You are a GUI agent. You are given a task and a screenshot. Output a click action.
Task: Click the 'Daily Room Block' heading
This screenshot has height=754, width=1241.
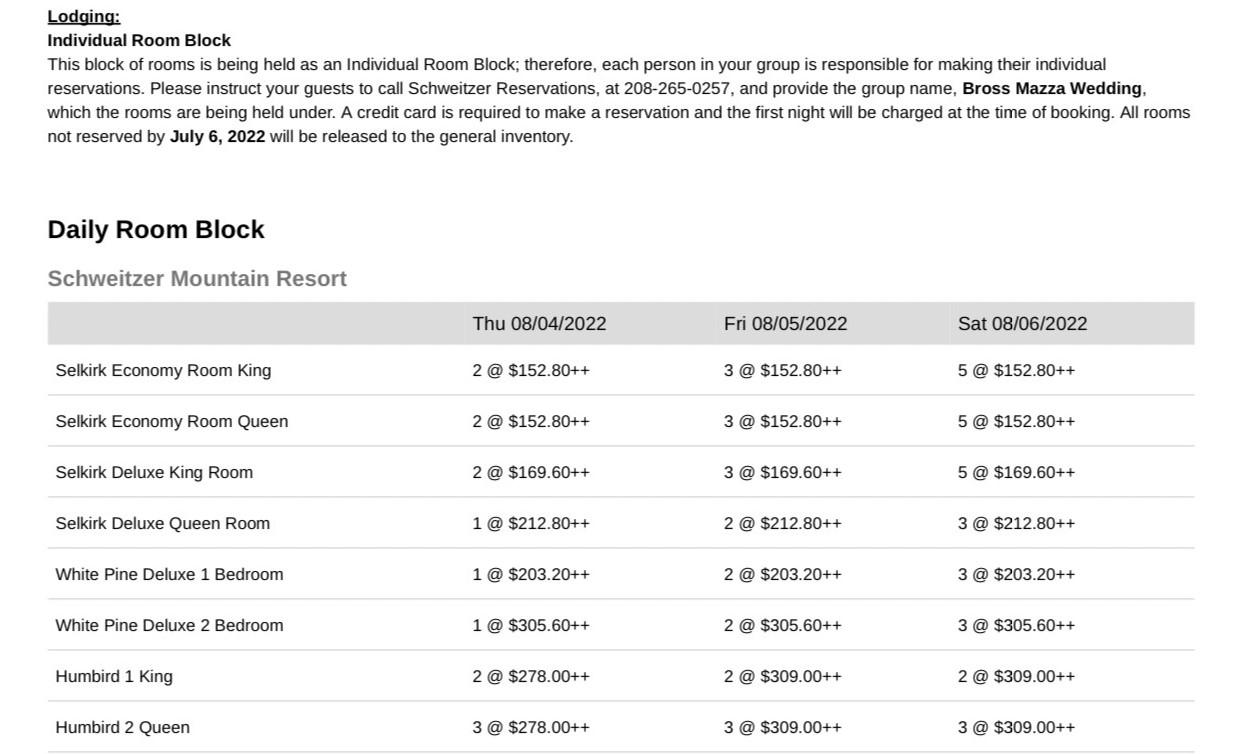156,229
